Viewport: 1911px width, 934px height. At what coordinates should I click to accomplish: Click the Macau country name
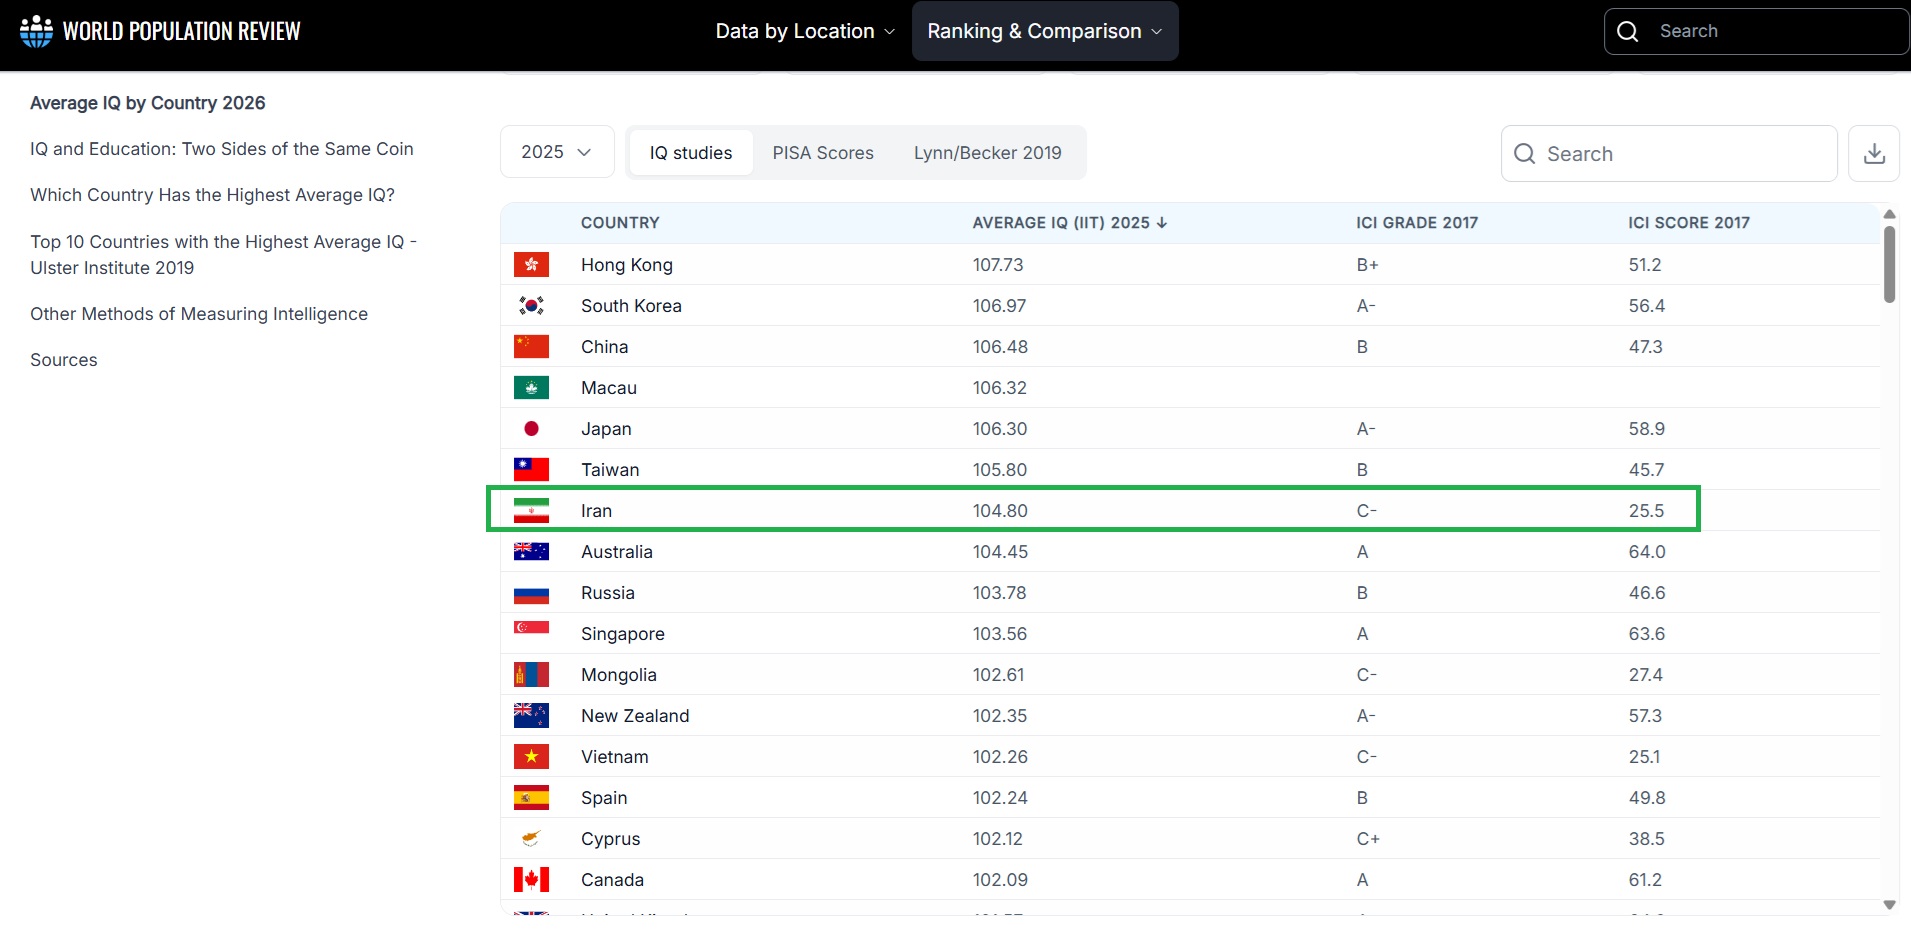click(609, 388)
